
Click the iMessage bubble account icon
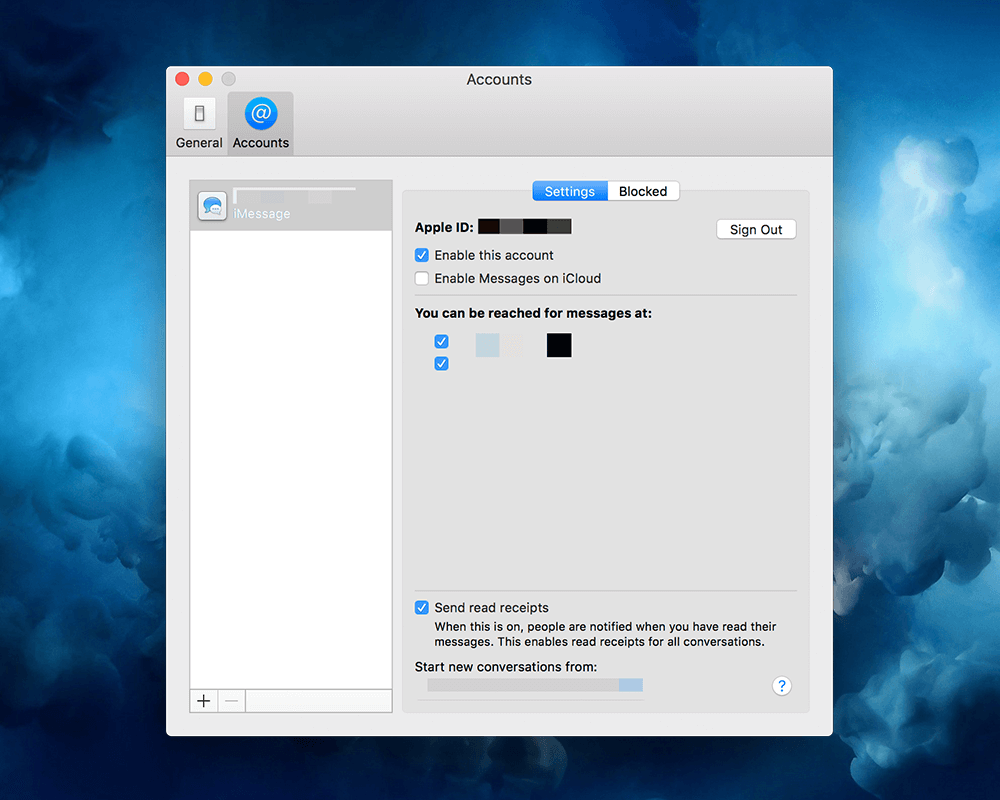pyautogui.click(x=212, y=206)
